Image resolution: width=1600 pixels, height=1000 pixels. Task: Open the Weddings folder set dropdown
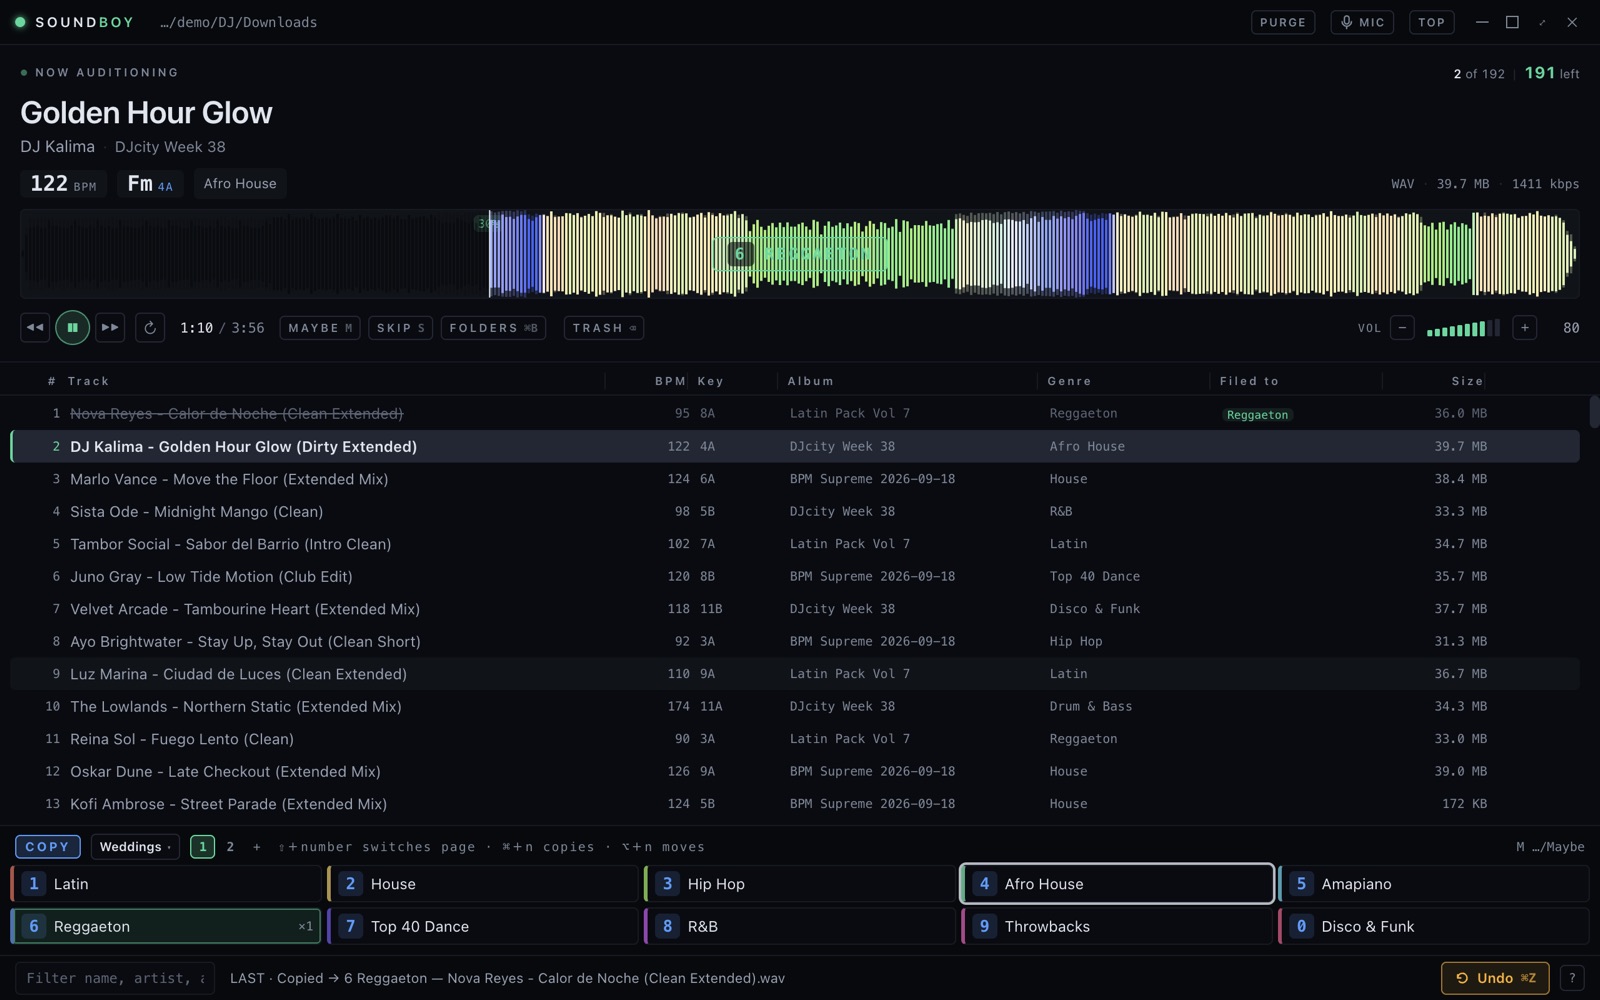(x=135, y=847)
